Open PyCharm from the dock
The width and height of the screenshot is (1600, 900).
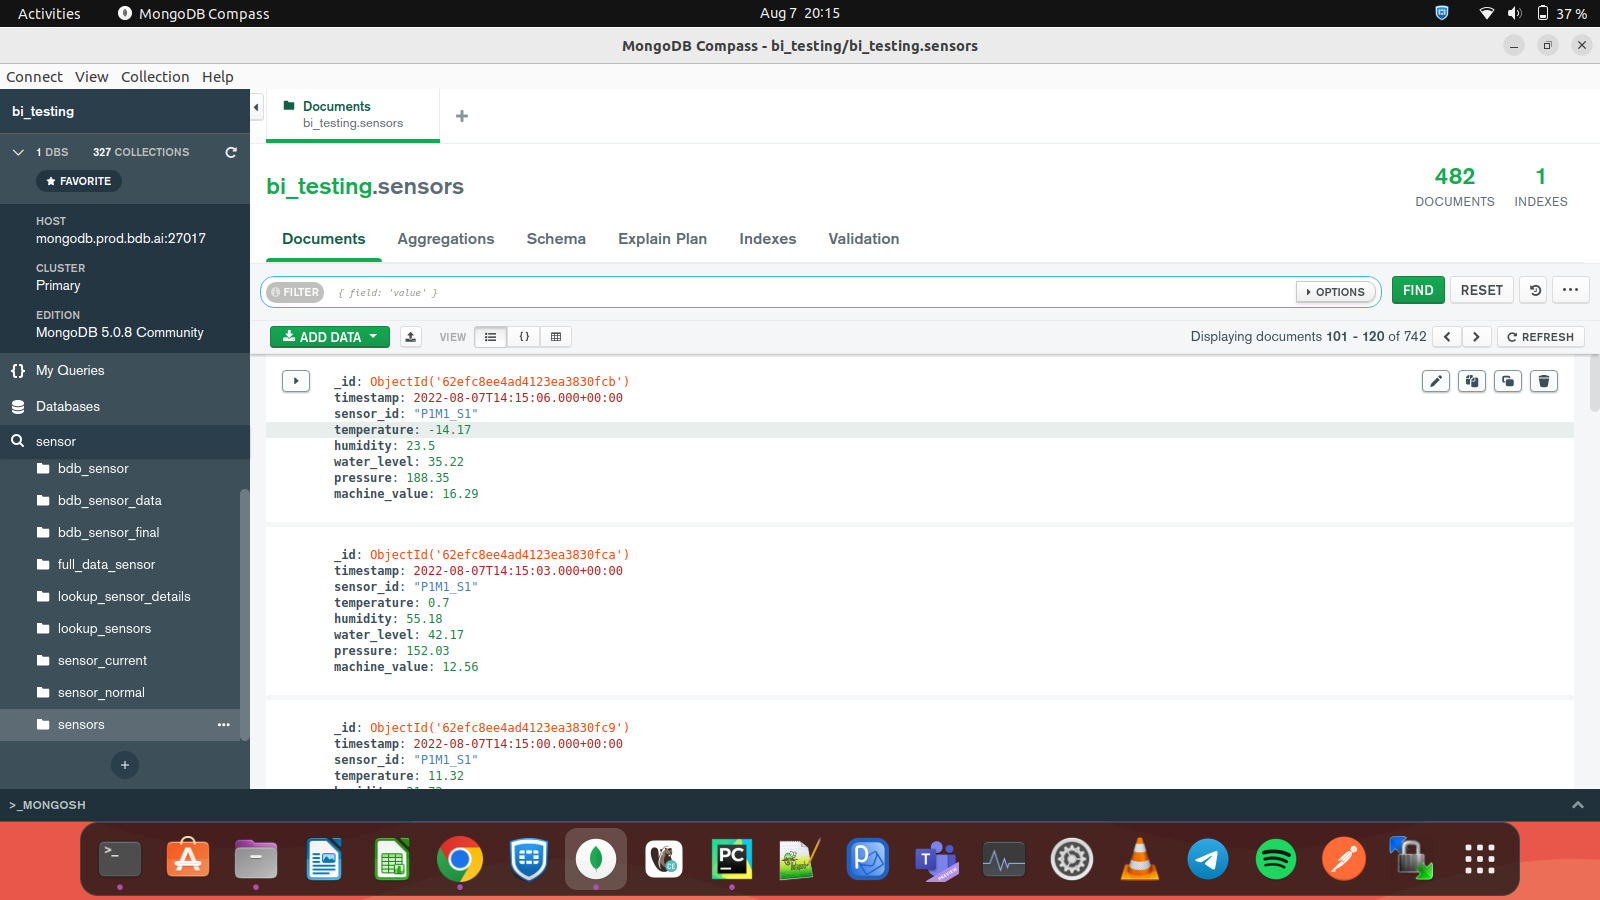(732, 859)
